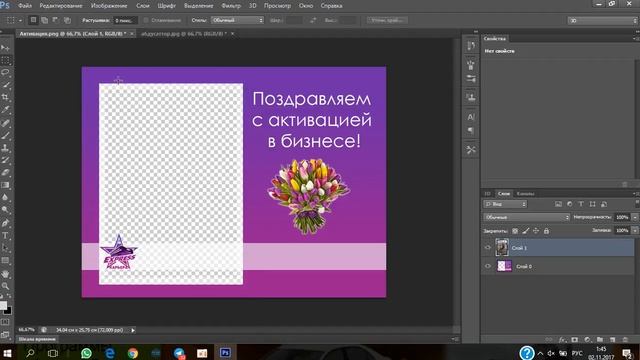Open the Clone Source panel icon in dock

(x=471, y=98)
